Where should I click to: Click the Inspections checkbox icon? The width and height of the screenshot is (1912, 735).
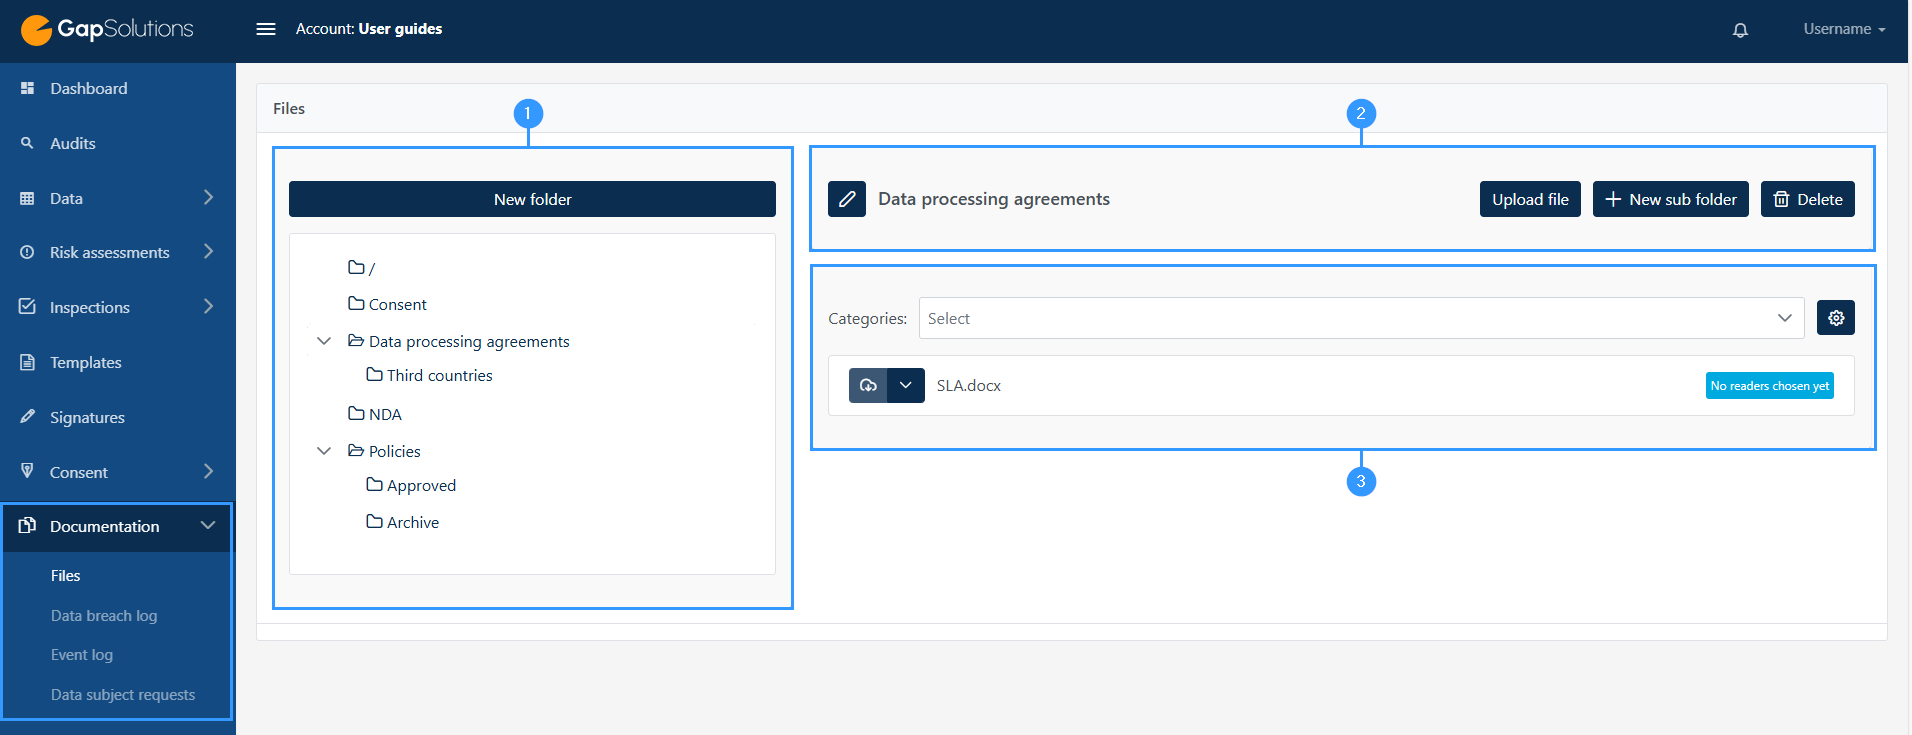click(x=27, y=306)
